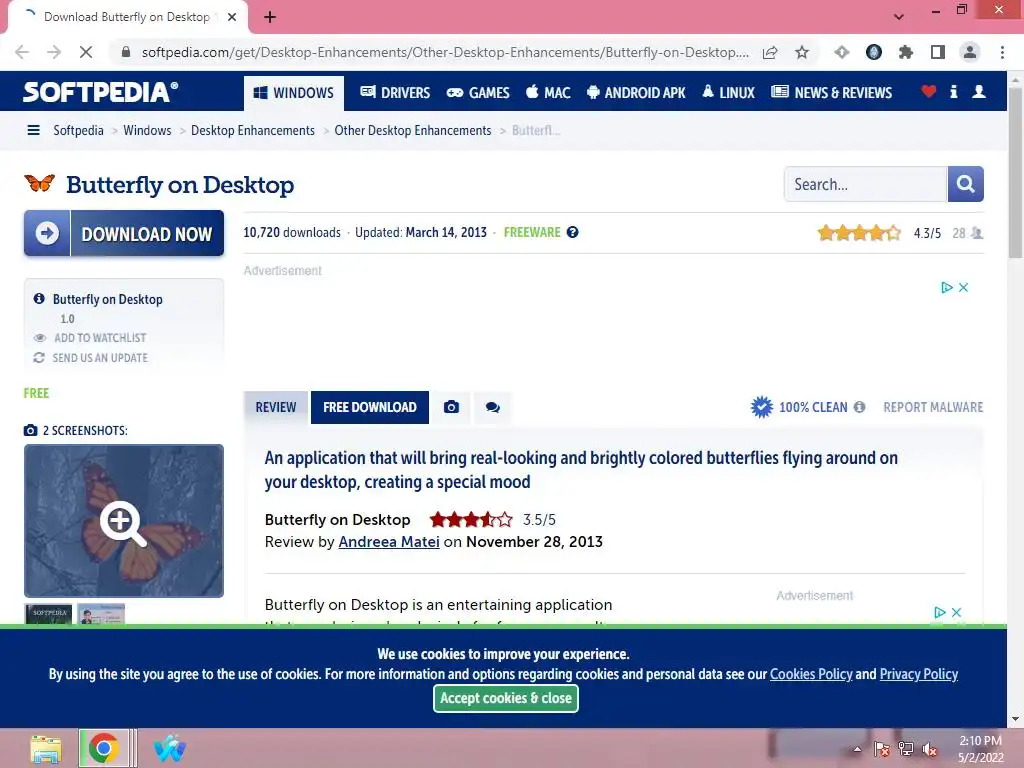
Task: Click the Freeware help question icon
Action: (572, 232)
